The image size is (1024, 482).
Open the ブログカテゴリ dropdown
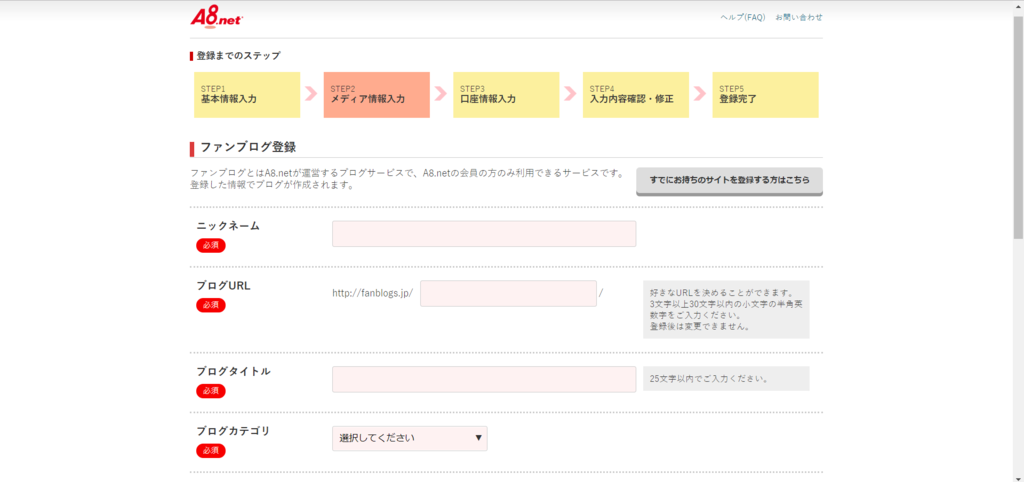[409, 438]
